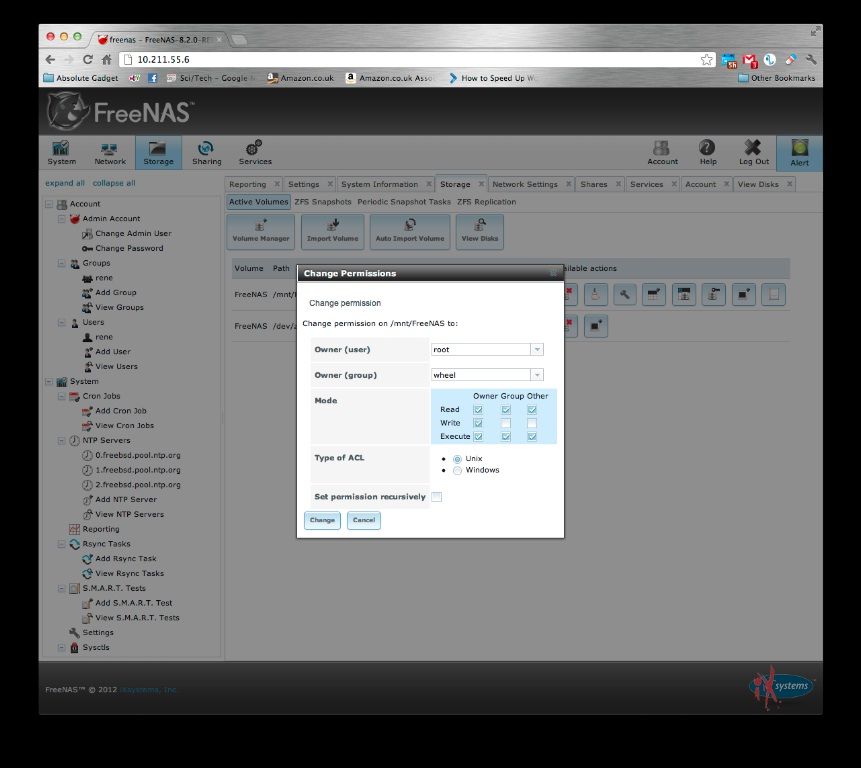This screenshot has width=861, height=768.
Task: Open the Help icon
Action: tap(708, 153)
